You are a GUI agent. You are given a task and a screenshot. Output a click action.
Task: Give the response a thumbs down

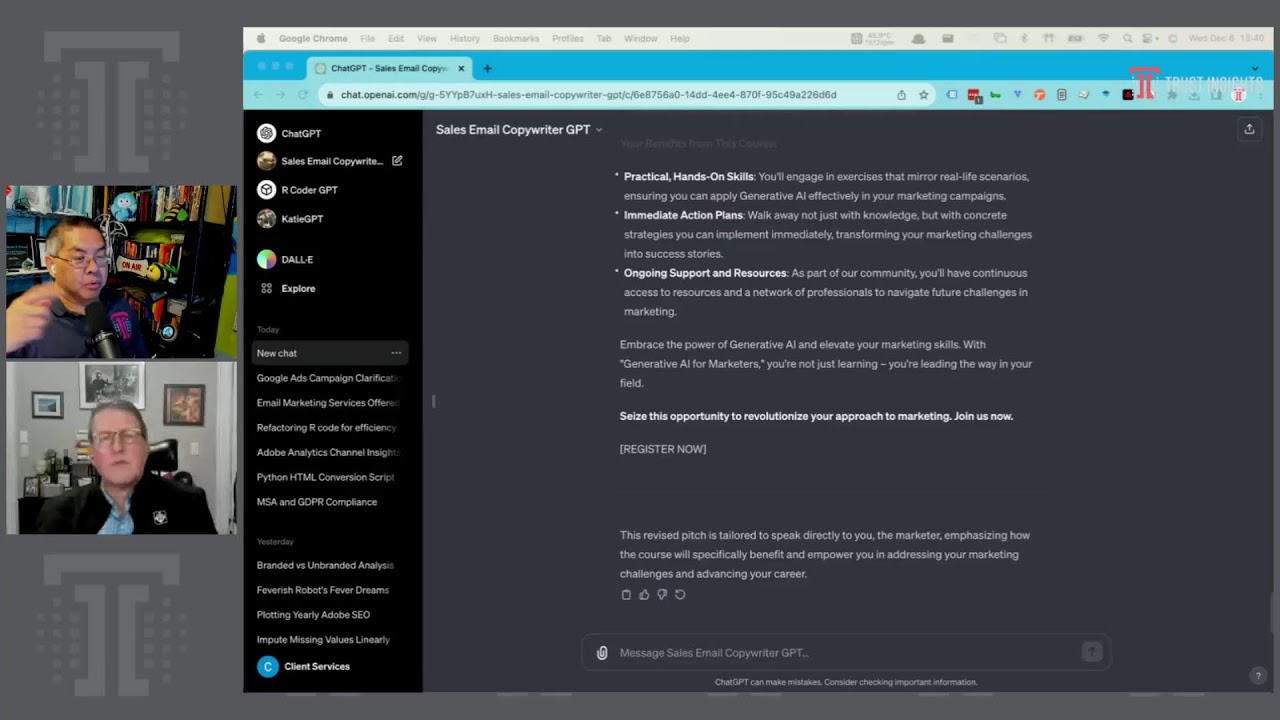tap(662, 594)
